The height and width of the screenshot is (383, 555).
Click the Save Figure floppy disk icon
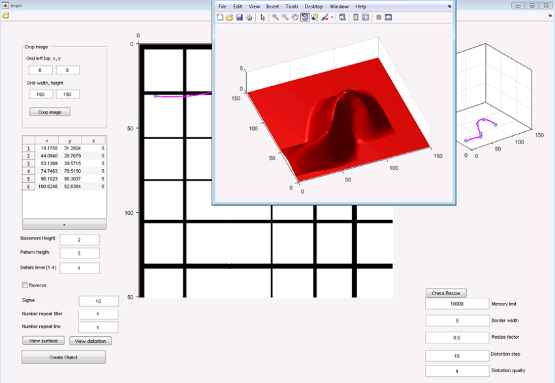tap(239, 17)
